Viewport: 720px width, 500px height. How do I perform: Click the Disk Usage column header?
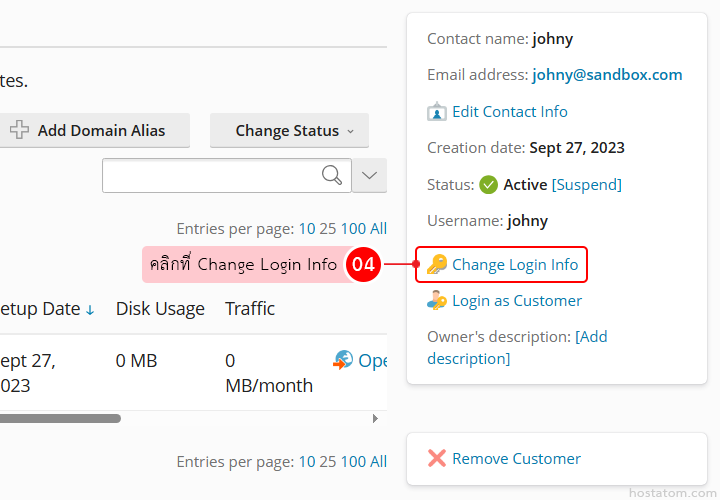coord(160,309)
